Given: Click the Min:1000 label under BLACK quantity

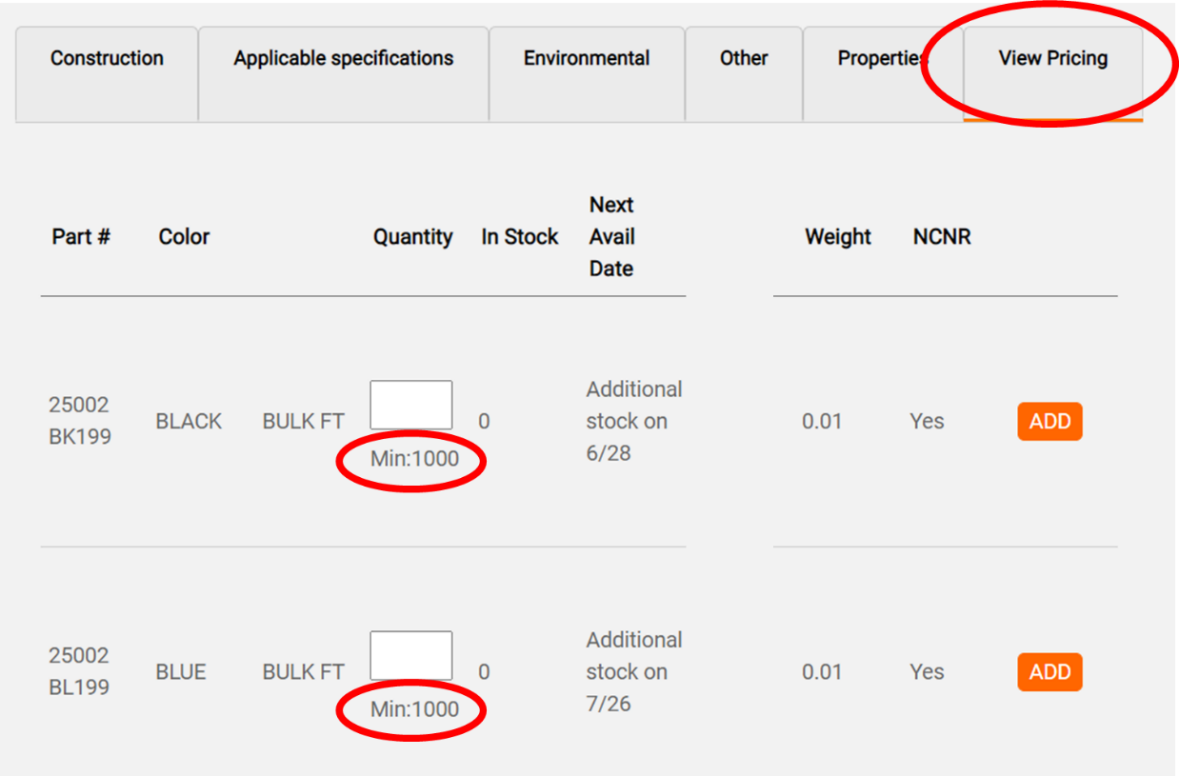Looking at the screenshot, I should coord(414,460).
